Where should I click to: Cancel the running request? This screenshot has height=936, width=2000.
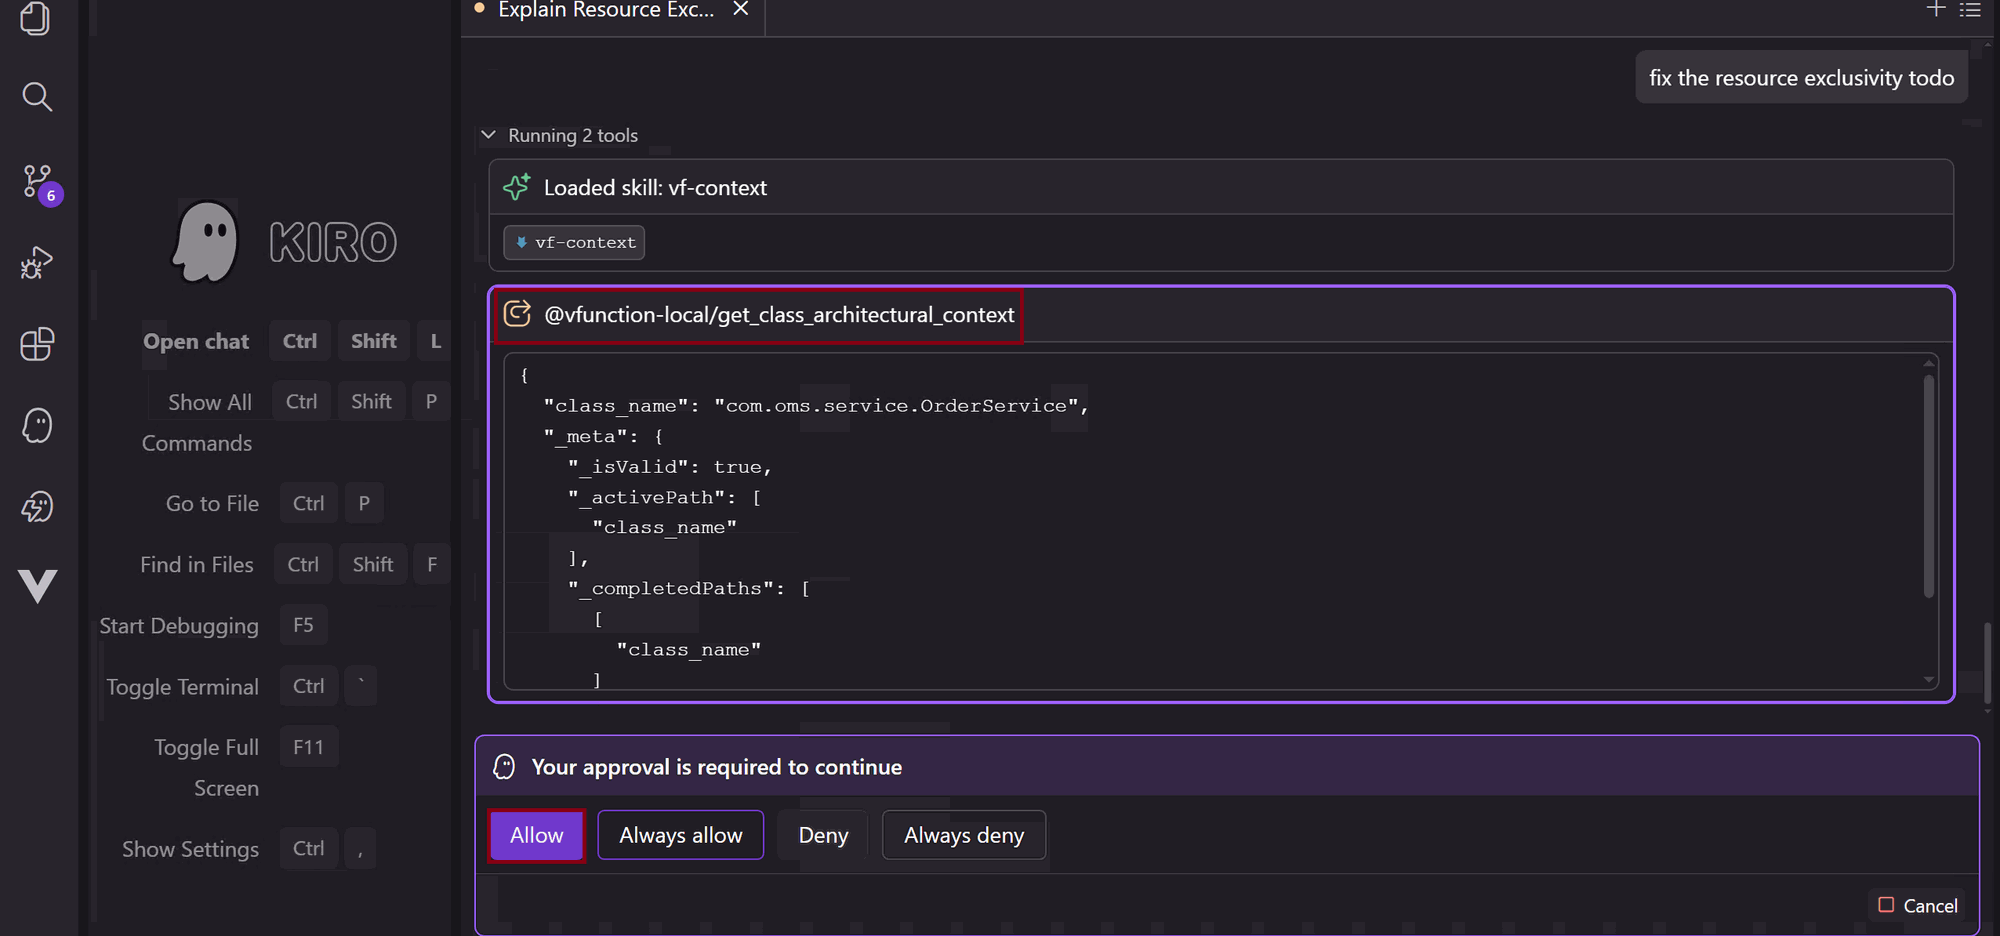coord(1918,905)
